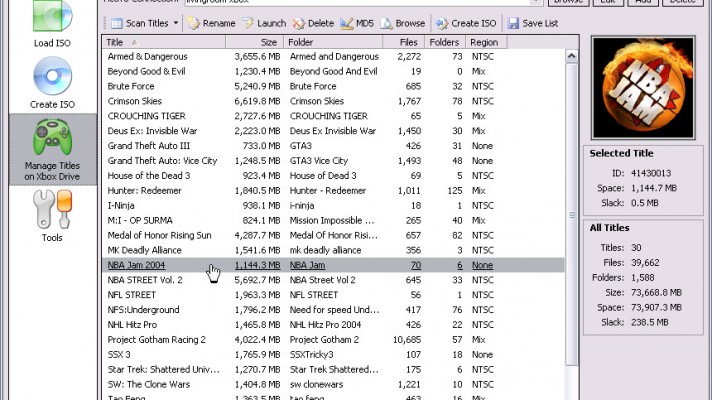Image resolution: width=712 pixels, height=400 pixels.
Task: Sort by the Size column header
Action: click(254, 42)
